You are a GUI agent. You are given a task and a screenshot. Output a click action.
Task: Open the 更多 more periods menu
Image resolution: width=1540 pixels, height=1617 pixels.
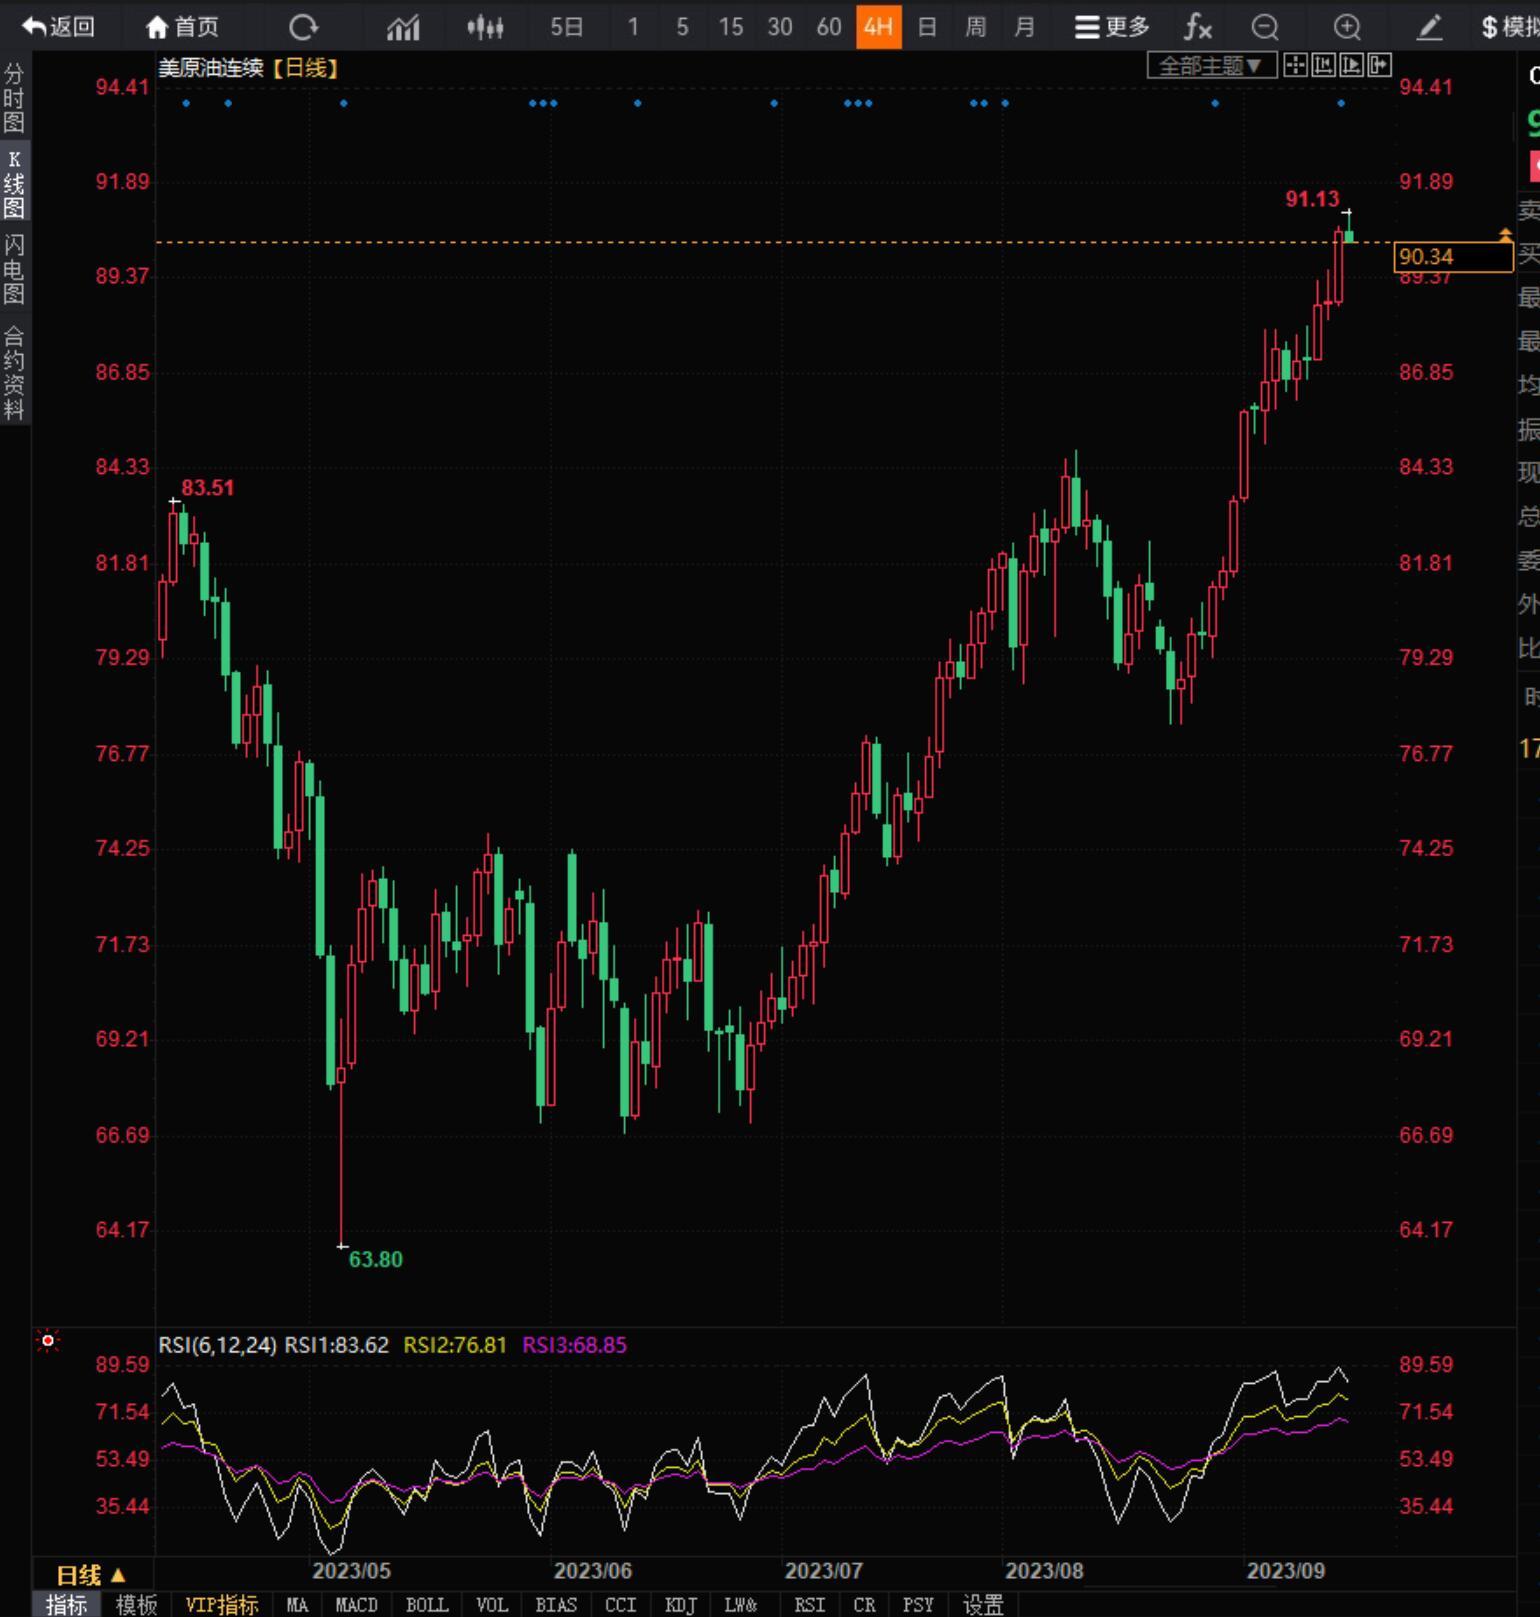tap(1112, 27)
